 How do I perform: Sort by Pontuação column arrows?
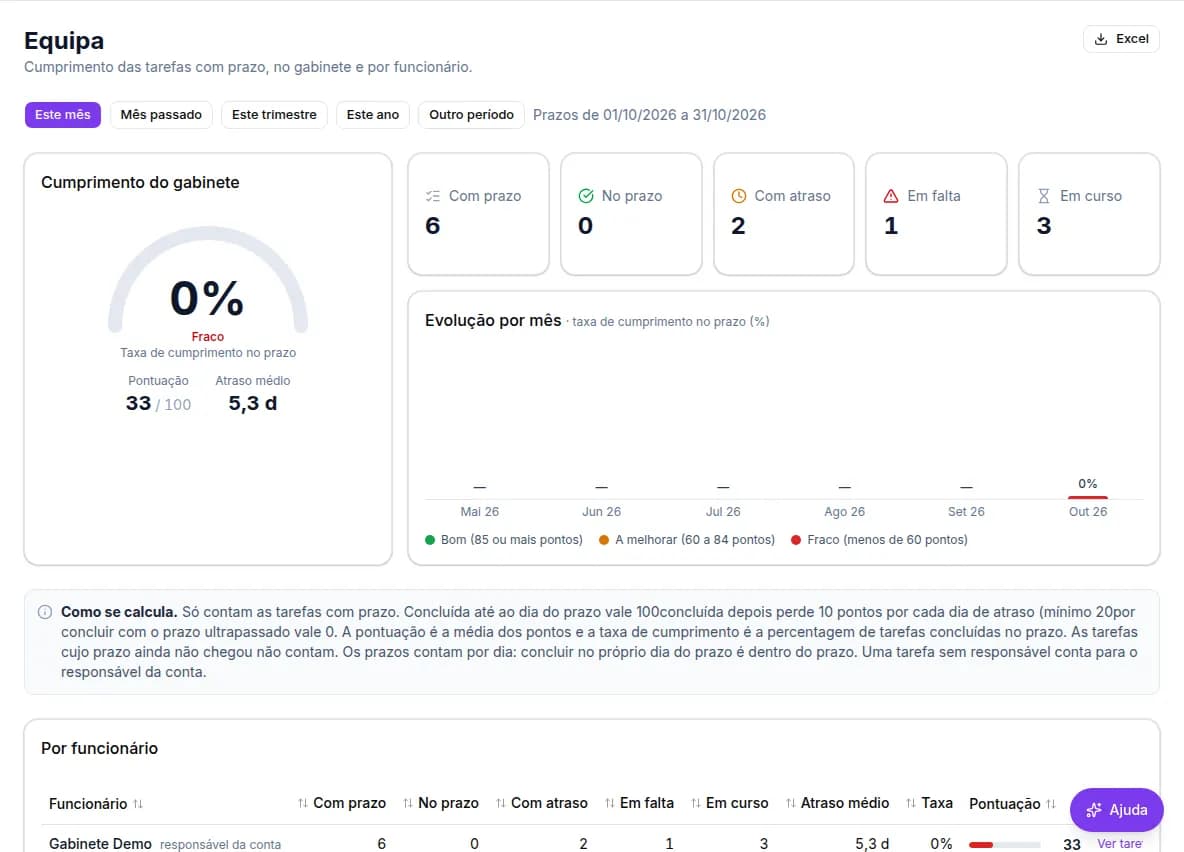click(x=1051, y=804)
